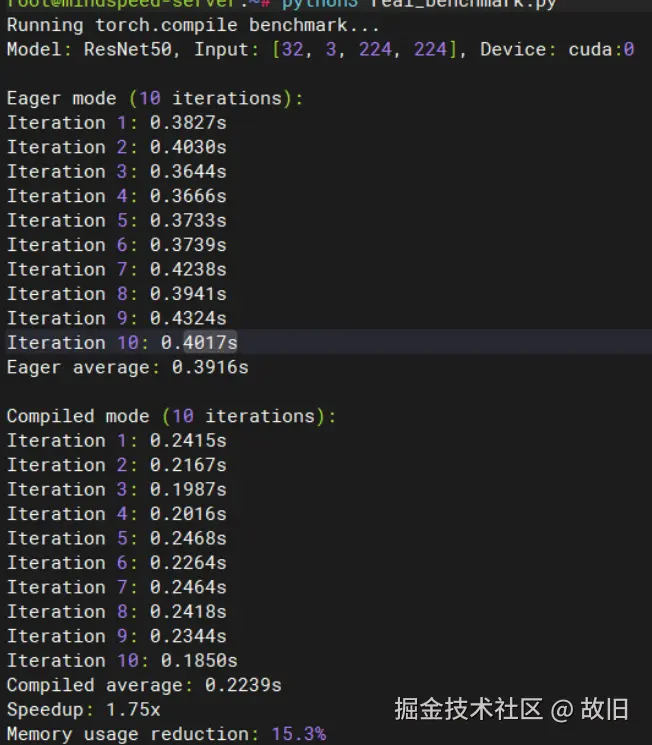Click the line 'Running torch.compile benchmark...'

pyautogui.click(x=192, y=25)
